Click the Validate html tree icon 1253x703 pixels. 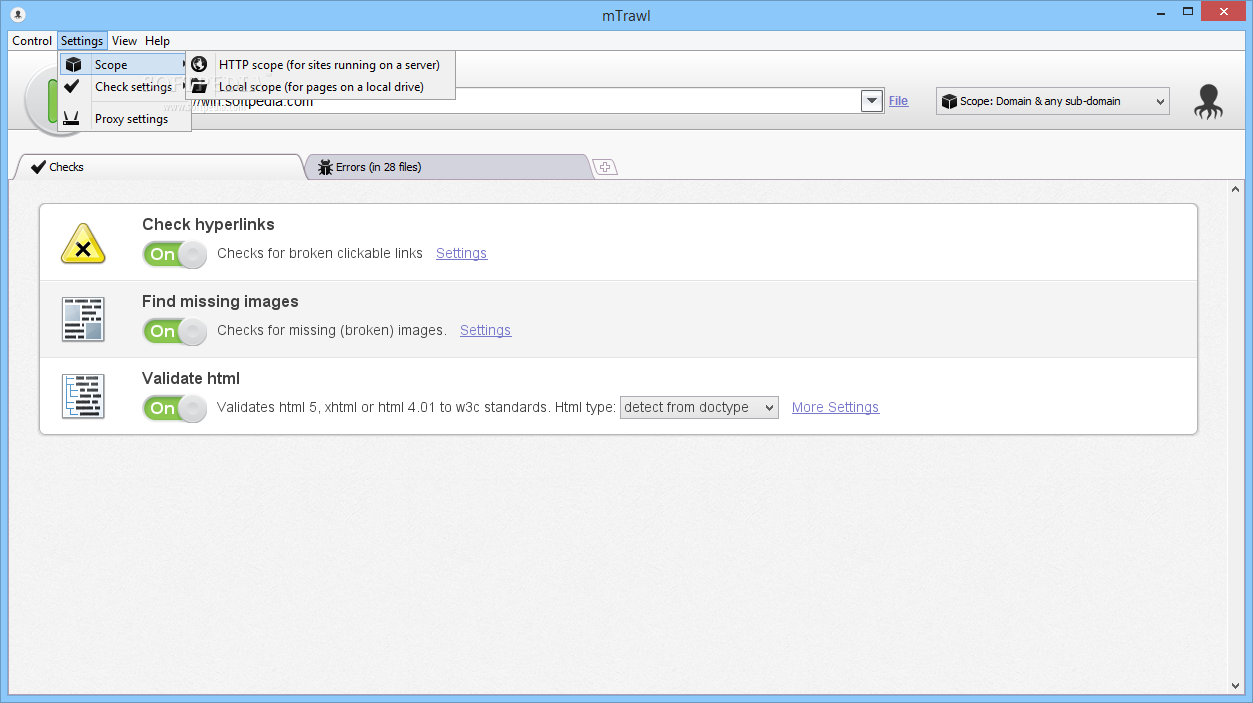[83, 396]
